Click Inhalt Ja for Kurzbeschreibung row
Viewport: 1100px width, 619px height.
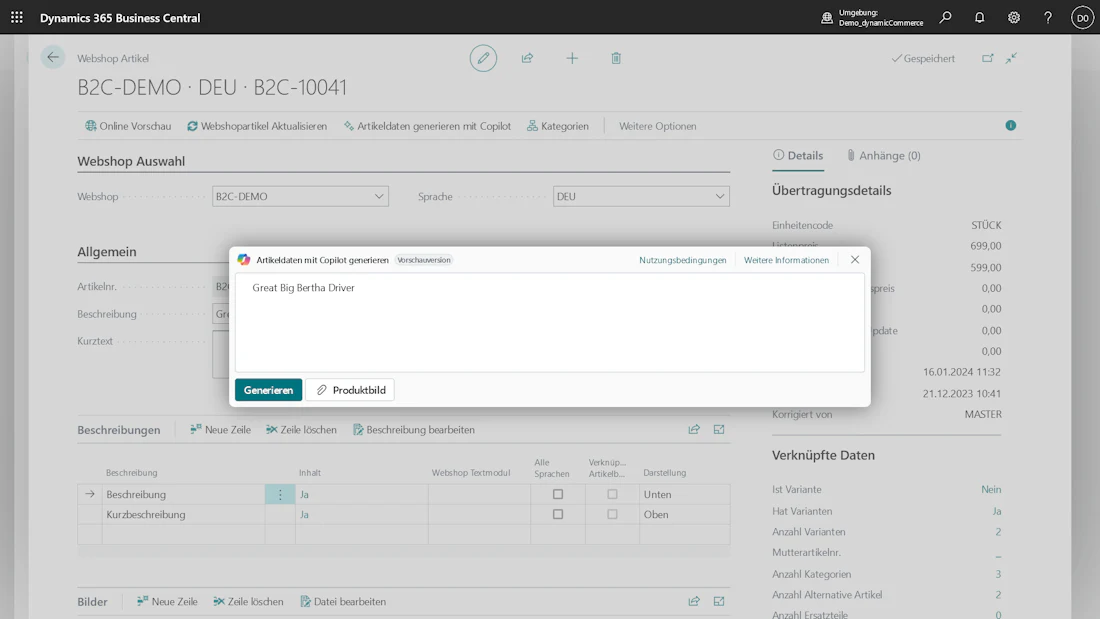tap(304, 514)
